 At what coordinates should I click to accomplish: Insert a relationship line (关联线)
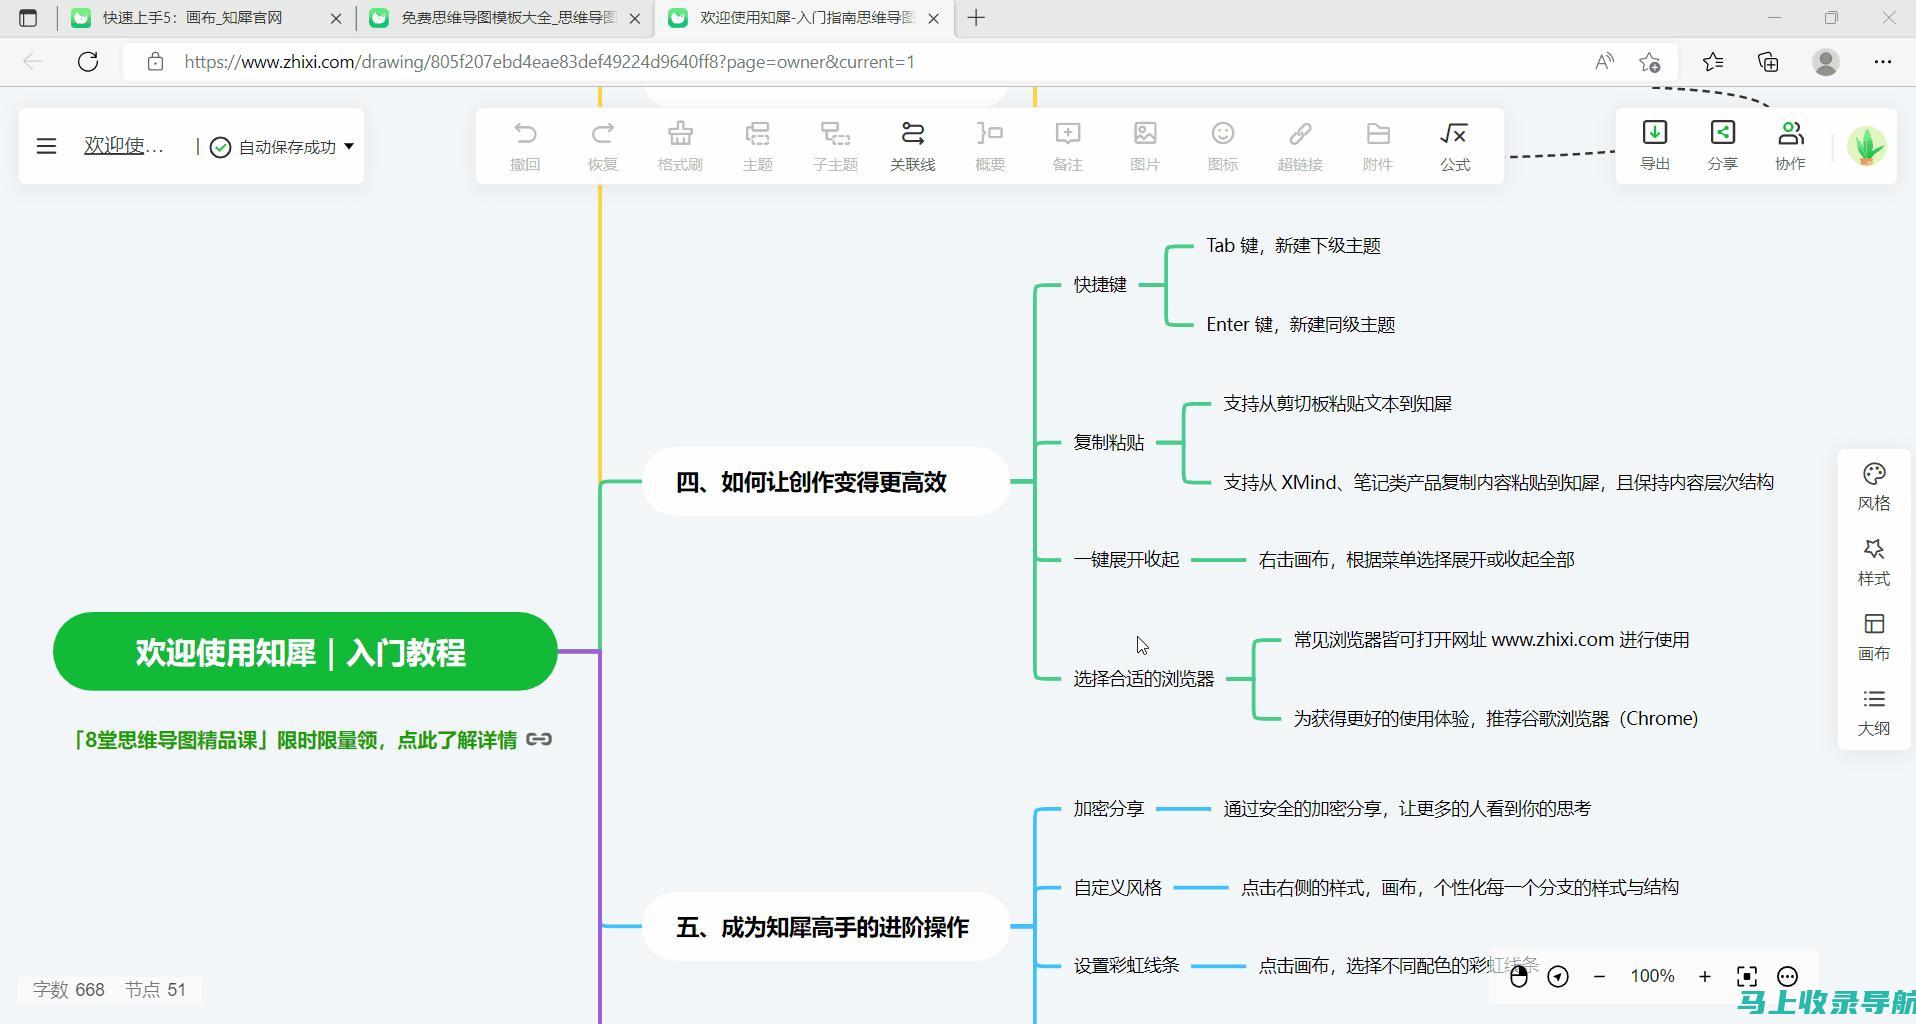pyautogui.click(x=912, y=146)
